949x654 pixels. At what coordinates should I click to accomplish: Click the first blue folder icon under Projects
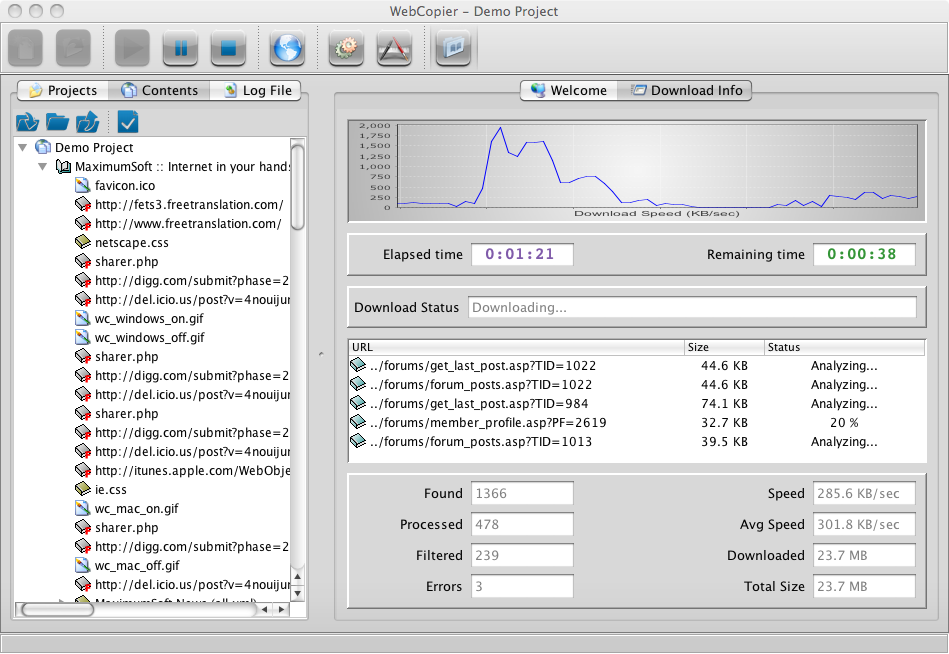click(27, 122)
